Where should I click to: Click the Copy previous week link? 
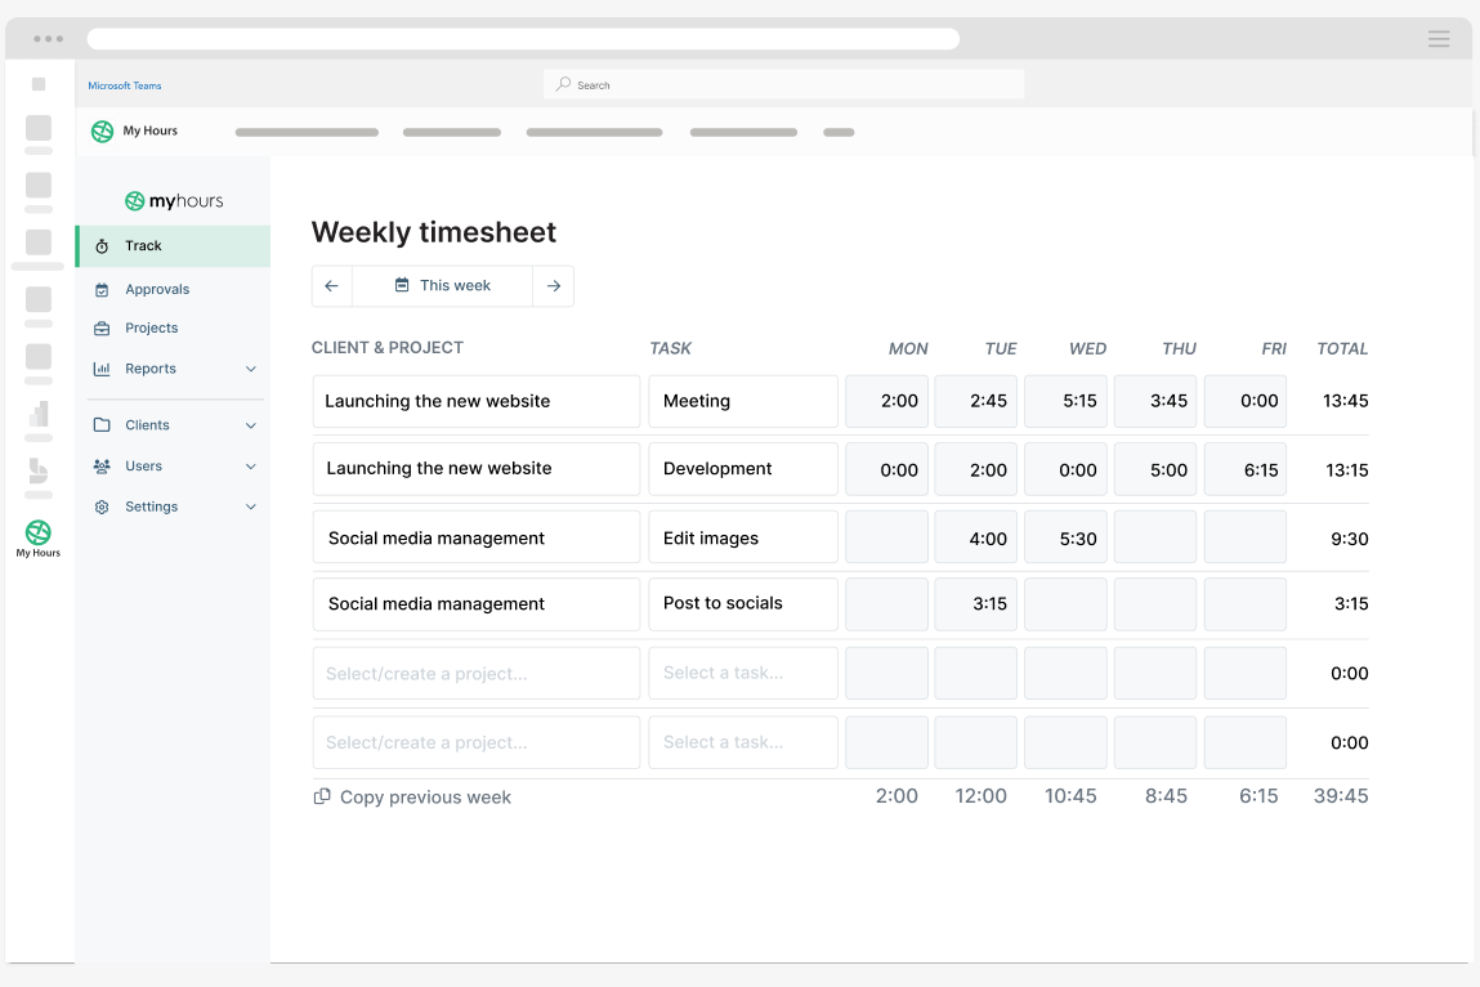(425, 796)
